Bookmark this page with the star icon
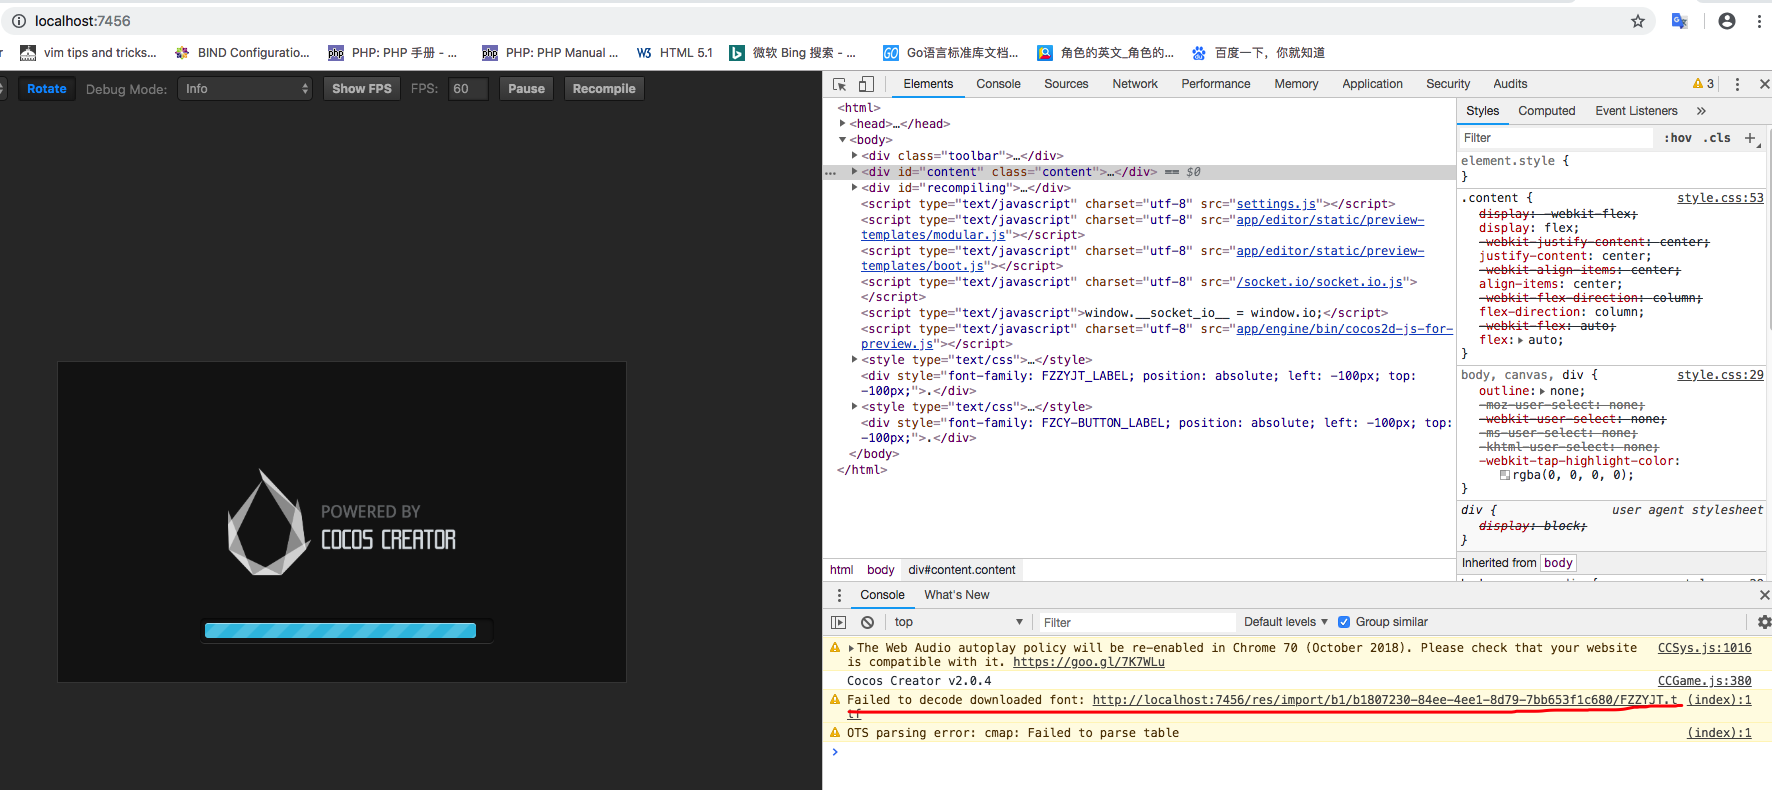Viewport: 1772px width, 790px height. tap(1638, 21)
